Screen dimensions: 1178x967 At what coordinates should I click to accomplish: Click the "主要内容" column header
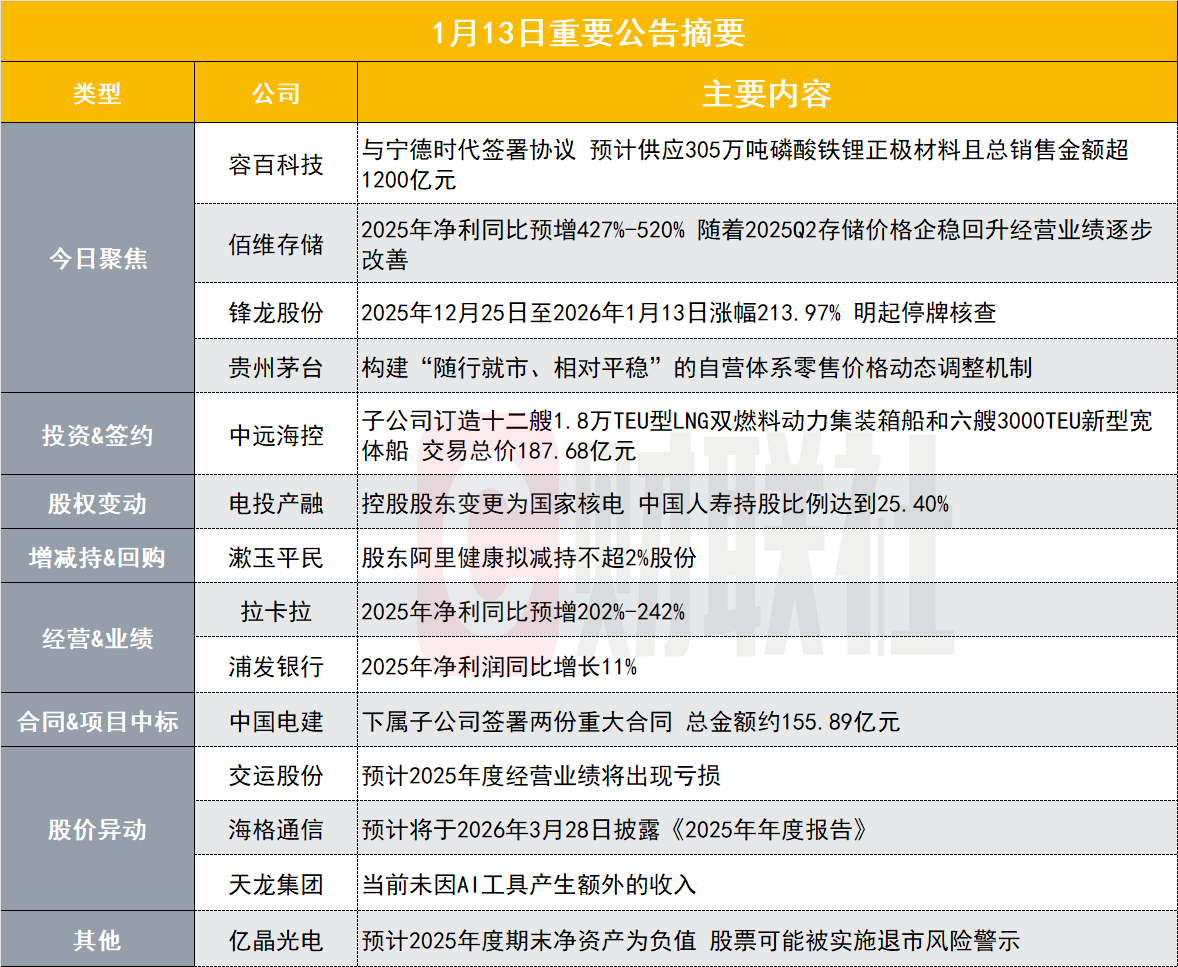point(767,94)
